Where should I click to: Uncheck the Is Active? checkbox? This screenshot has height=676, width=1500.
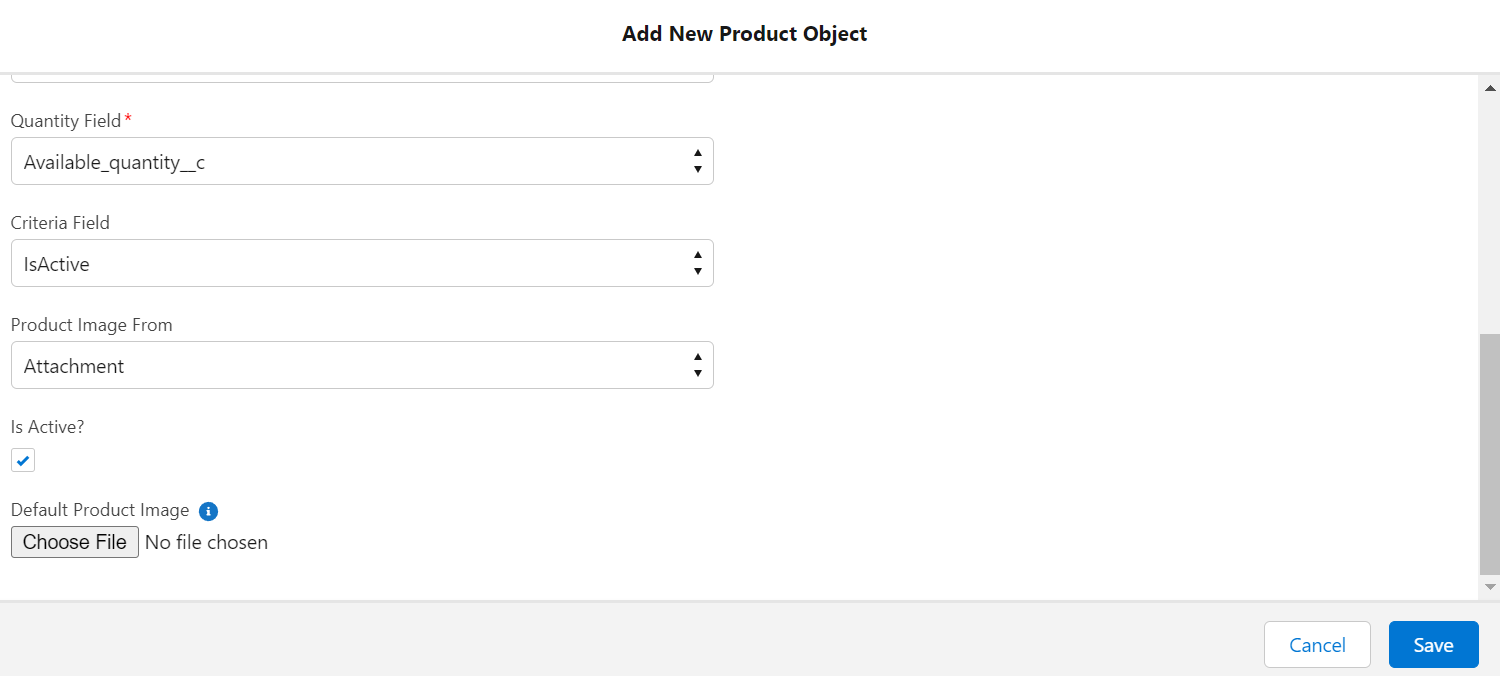click(23, 460)
